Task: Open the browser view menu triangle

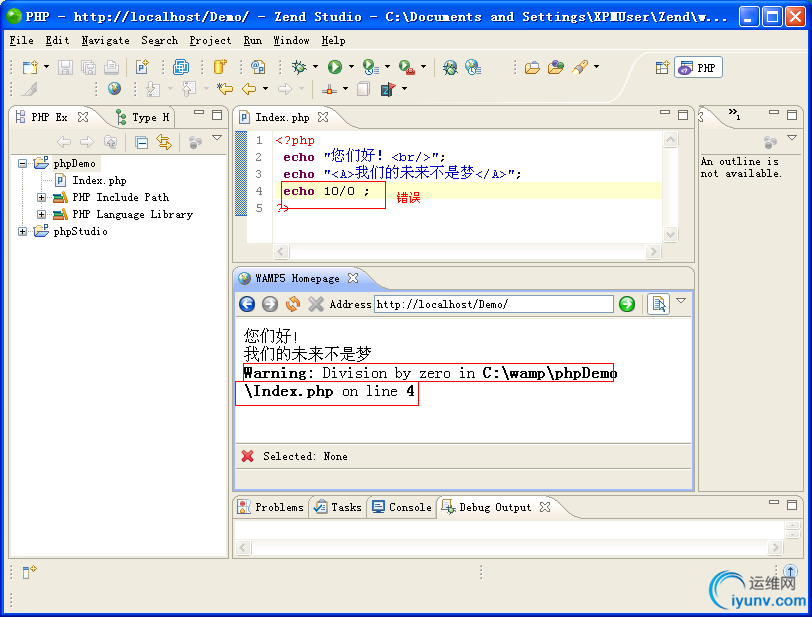Action: 681,300
